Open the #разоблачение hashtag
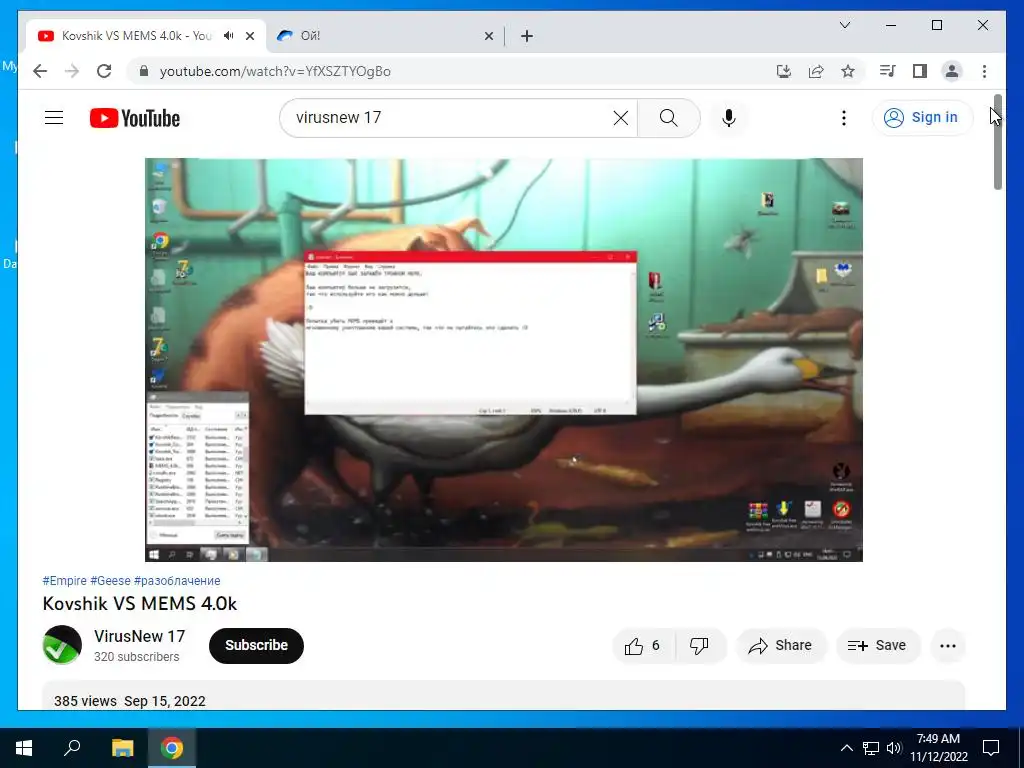The image size is (1024, 768). pyautogui.click(x=177, y=581)
